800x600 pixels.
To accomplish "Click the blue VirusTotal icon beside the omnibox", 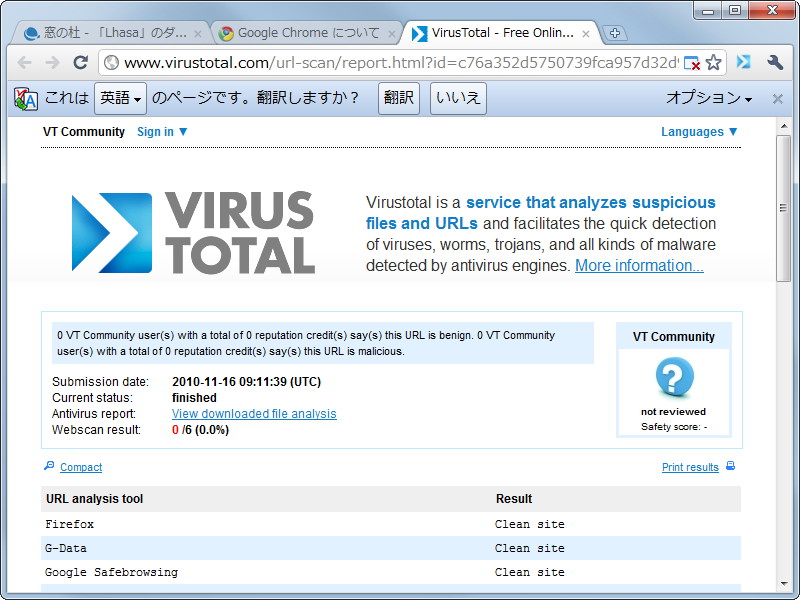I will pos(741,61).
